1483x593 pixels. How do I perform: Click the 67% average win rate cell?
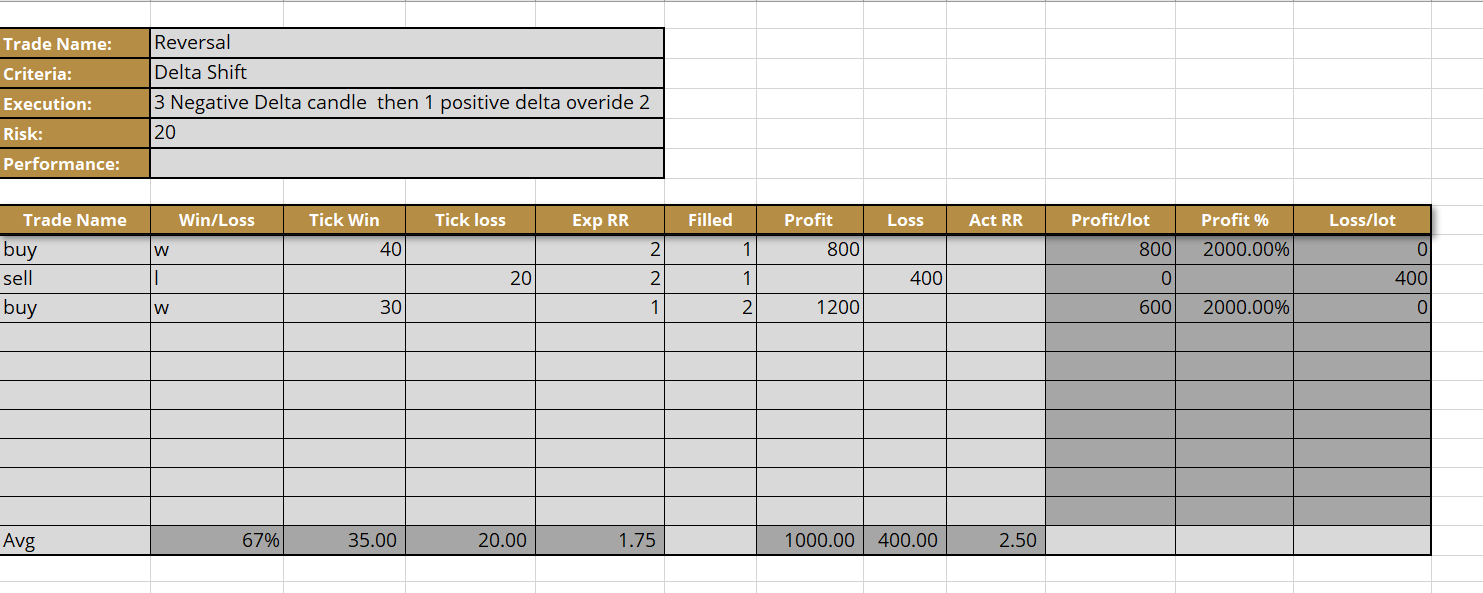tap(217, 541)
